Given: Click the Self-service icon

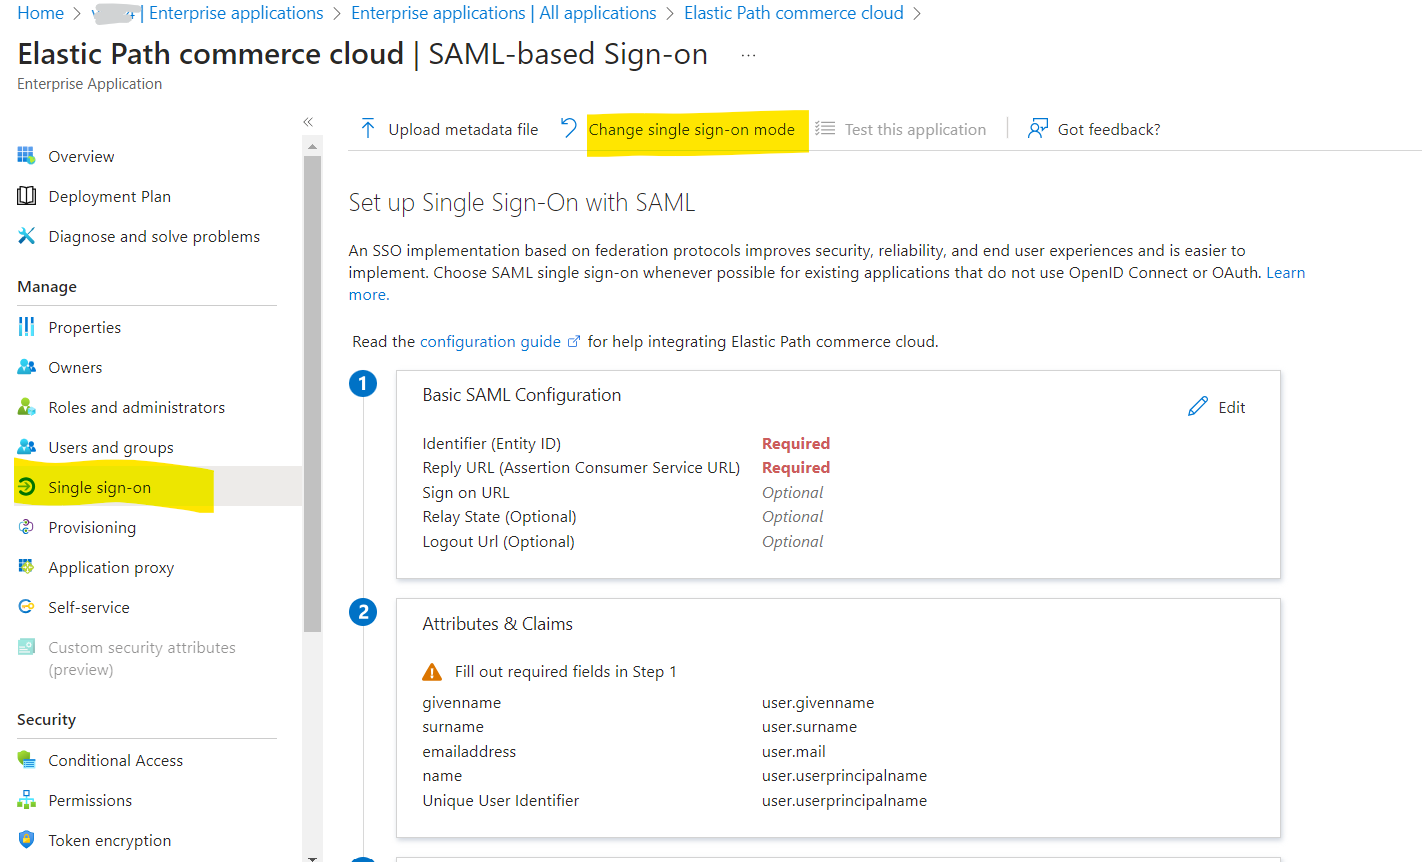Looking at the screenshot, I should click(26, 607).
